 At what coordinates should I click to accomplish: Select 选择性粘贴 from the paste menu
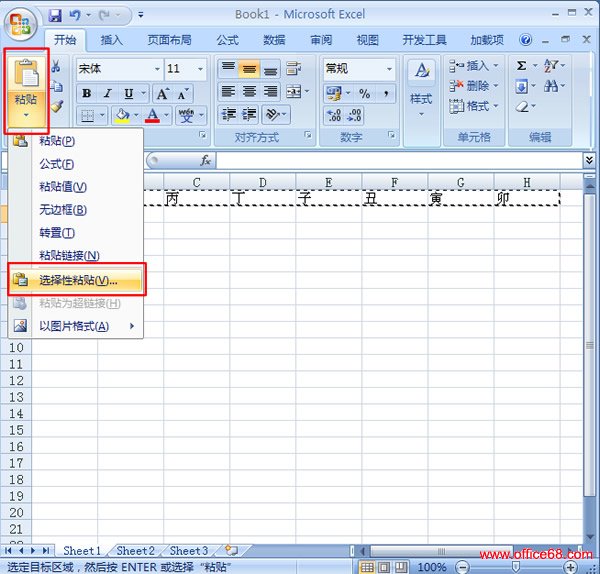point(78,280)
